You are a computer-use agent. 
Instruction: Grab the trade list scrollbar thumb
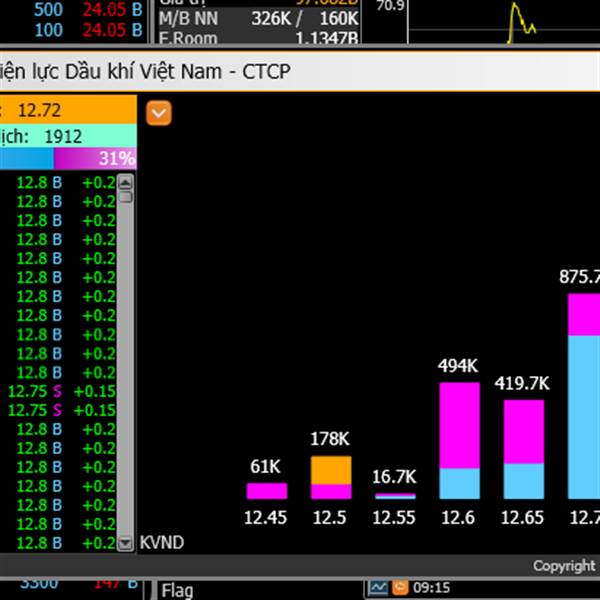pyautogui.click(x=125, y=197)
